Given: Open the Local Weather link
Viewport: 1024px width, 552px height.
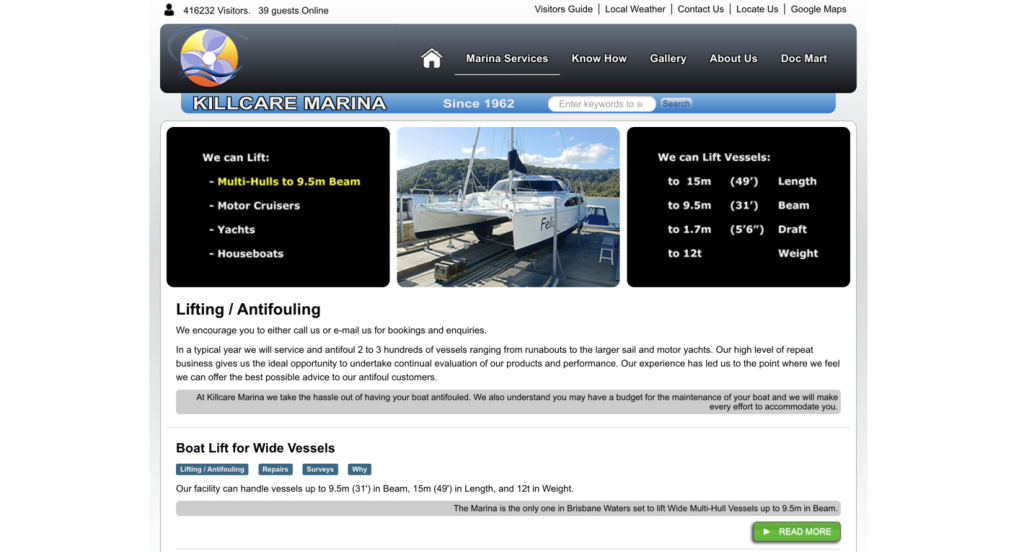Looking at the screenshot, I should click(x=635, y=9).
